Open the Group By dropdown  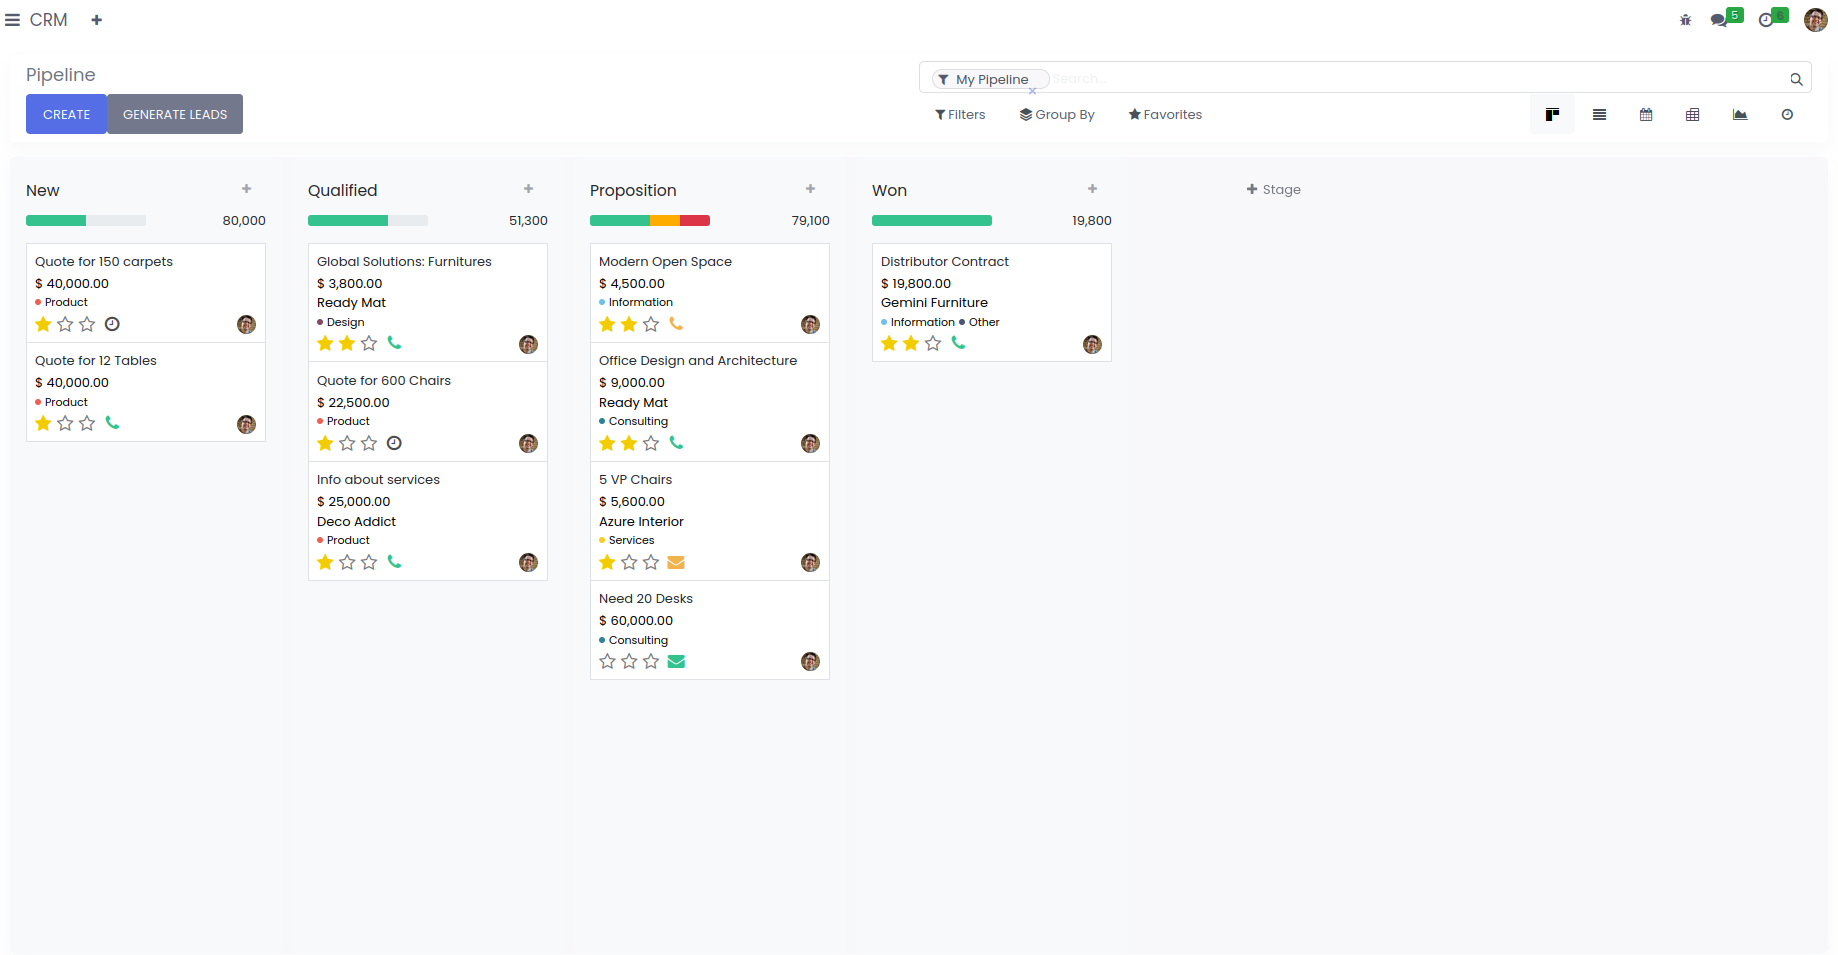point(1057,115)
